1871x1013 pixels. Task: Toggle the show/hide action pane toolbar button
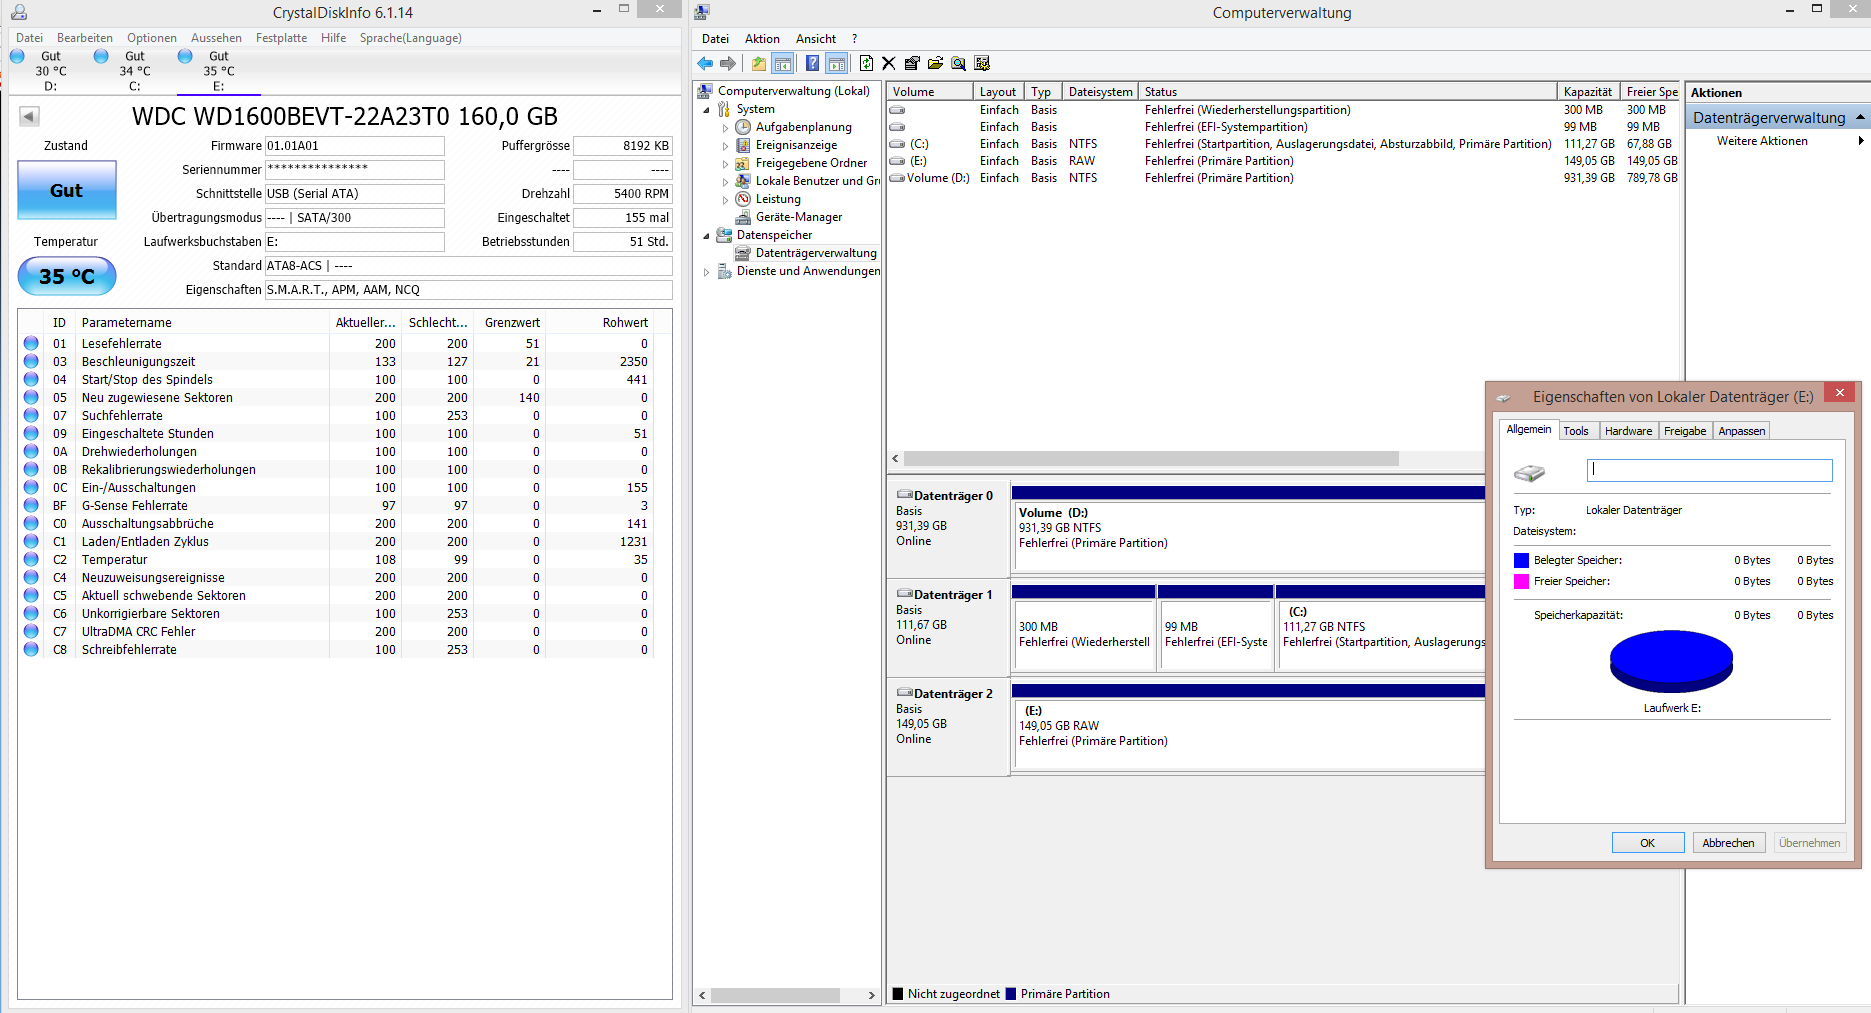click(837, 64)
